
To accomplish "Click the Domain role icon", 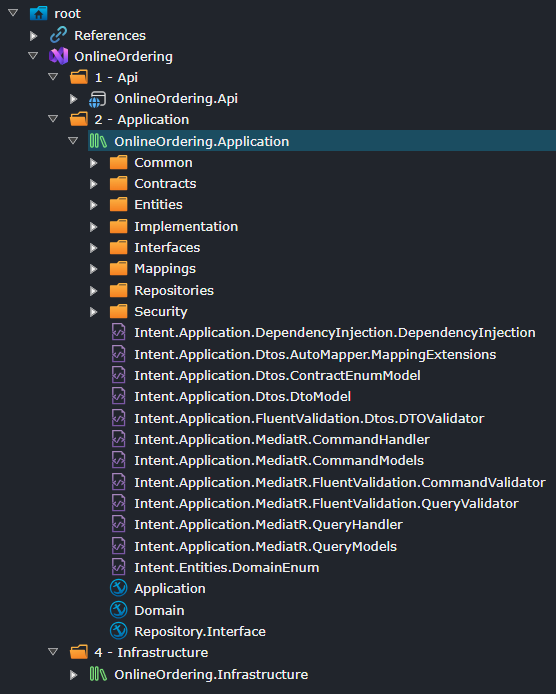I will pyautogui.click(x=118, y=610).
